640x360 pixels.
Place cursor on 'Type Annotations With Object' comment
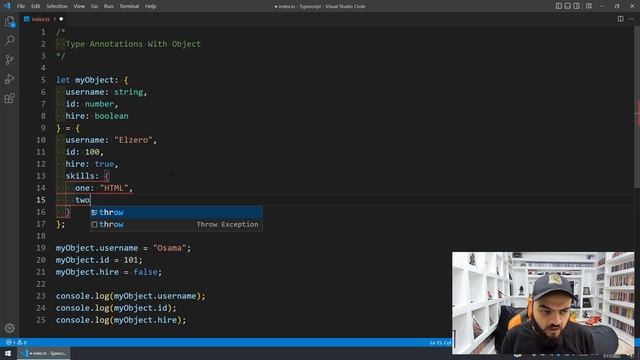pos(133,44)
